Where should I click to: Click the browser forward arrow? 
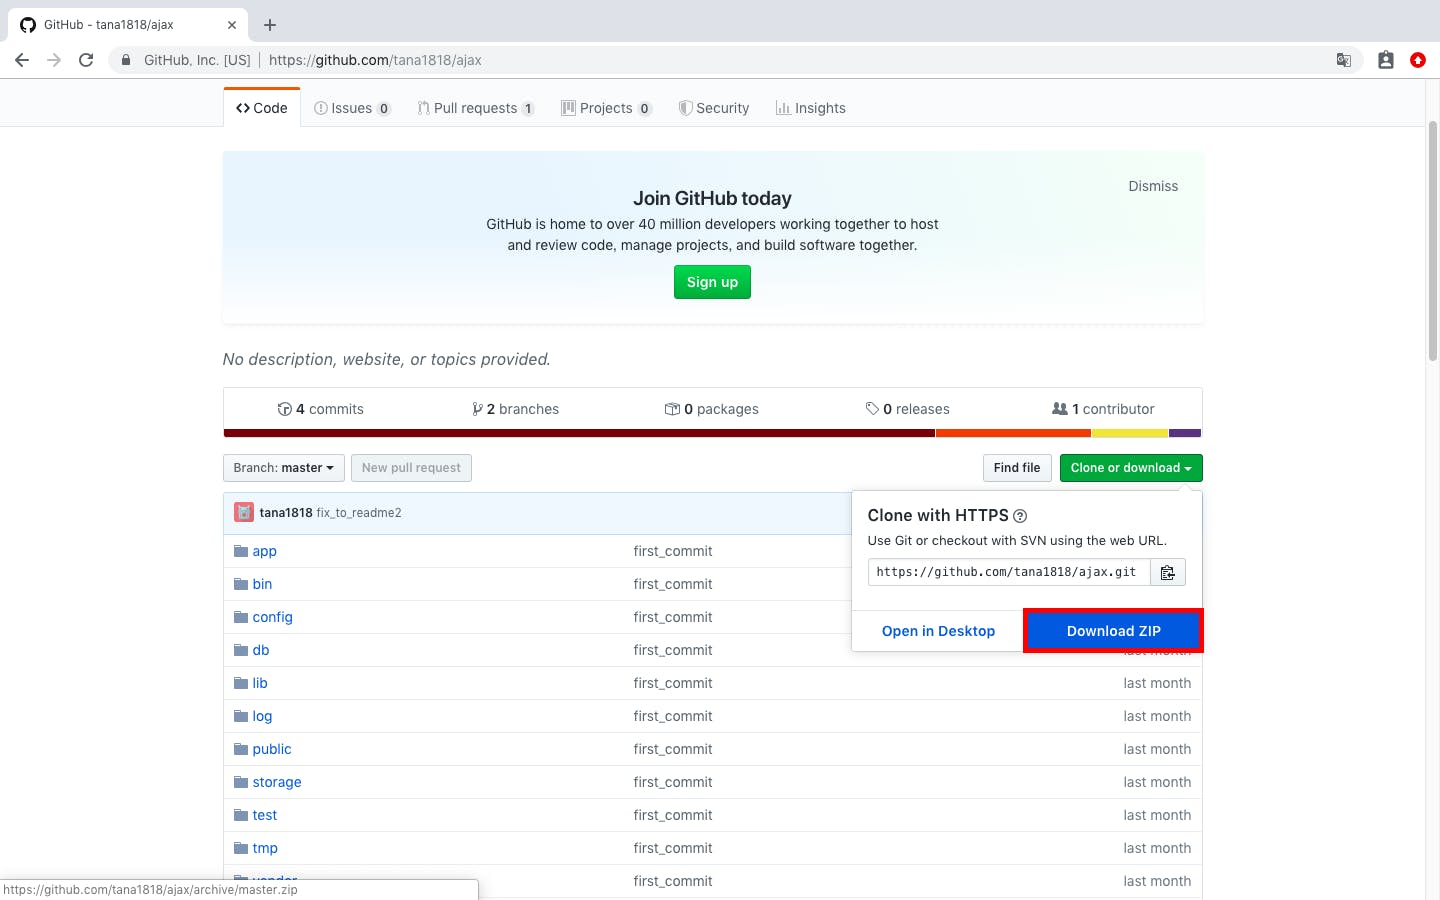point(54,60)
